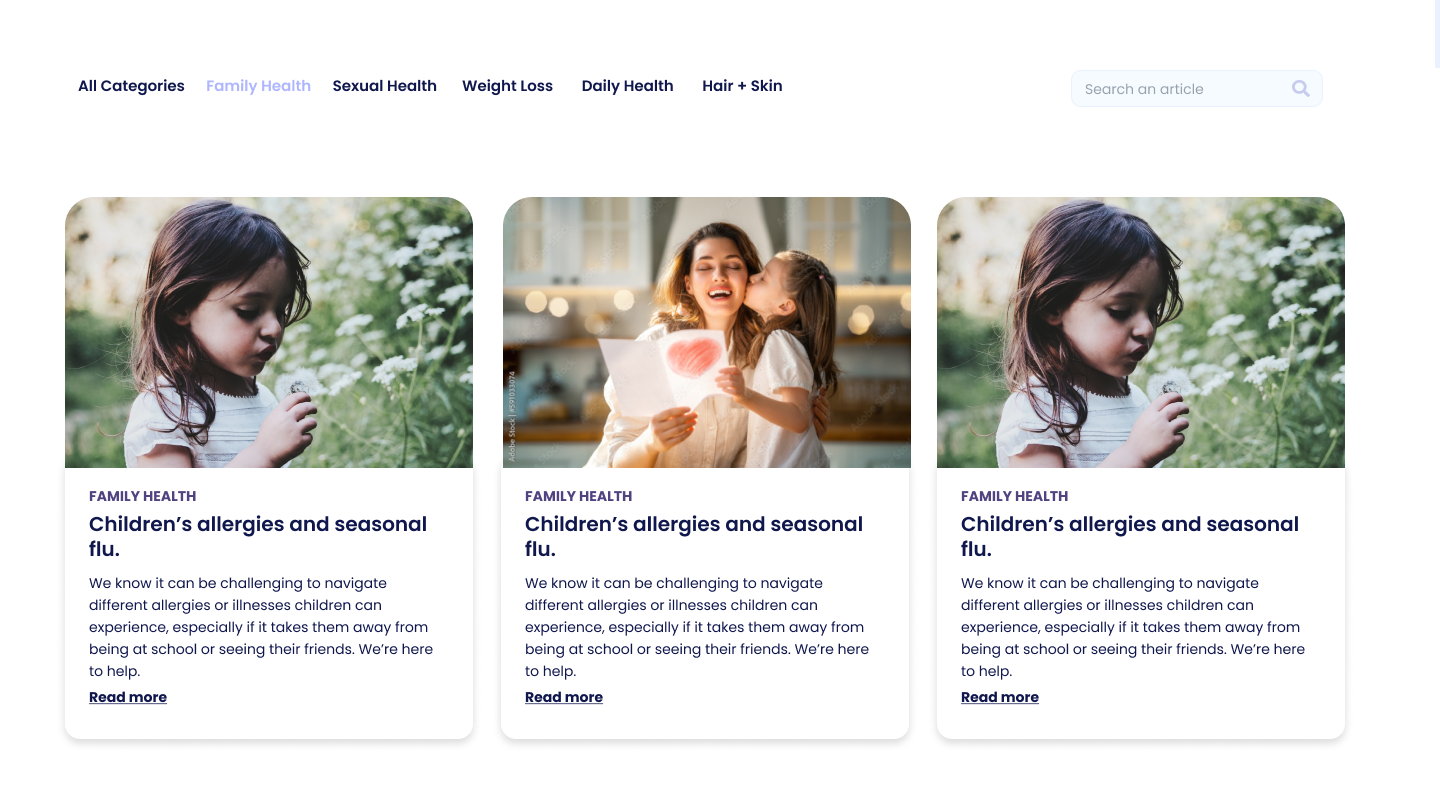Select third card's article headline
This screenshot has height=810, width=1440.
(1130, 536)
